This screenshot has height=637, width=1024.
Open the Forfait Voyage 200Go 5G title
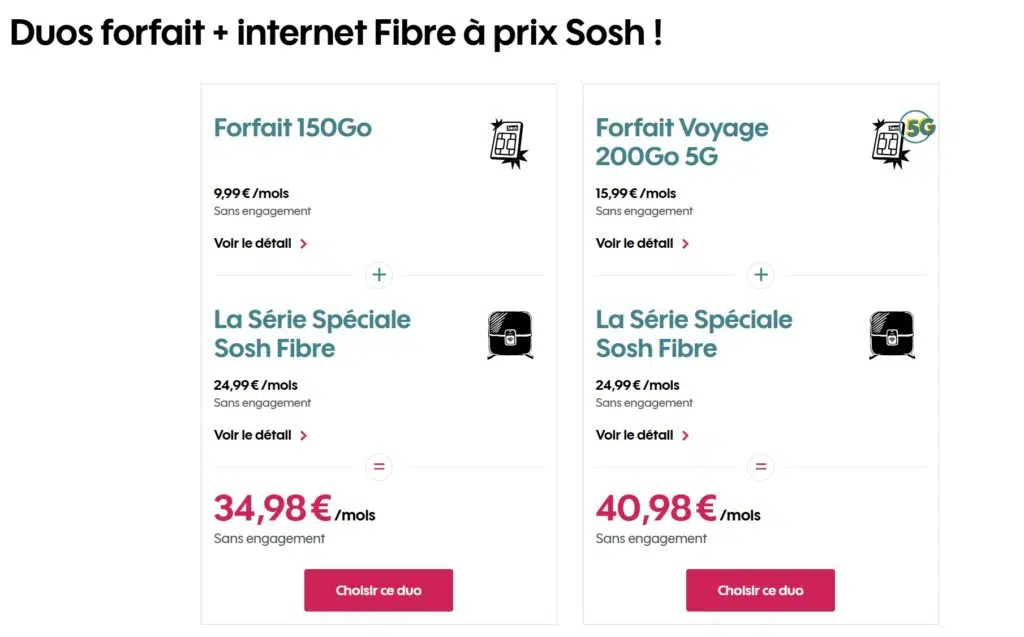[681, 142]
